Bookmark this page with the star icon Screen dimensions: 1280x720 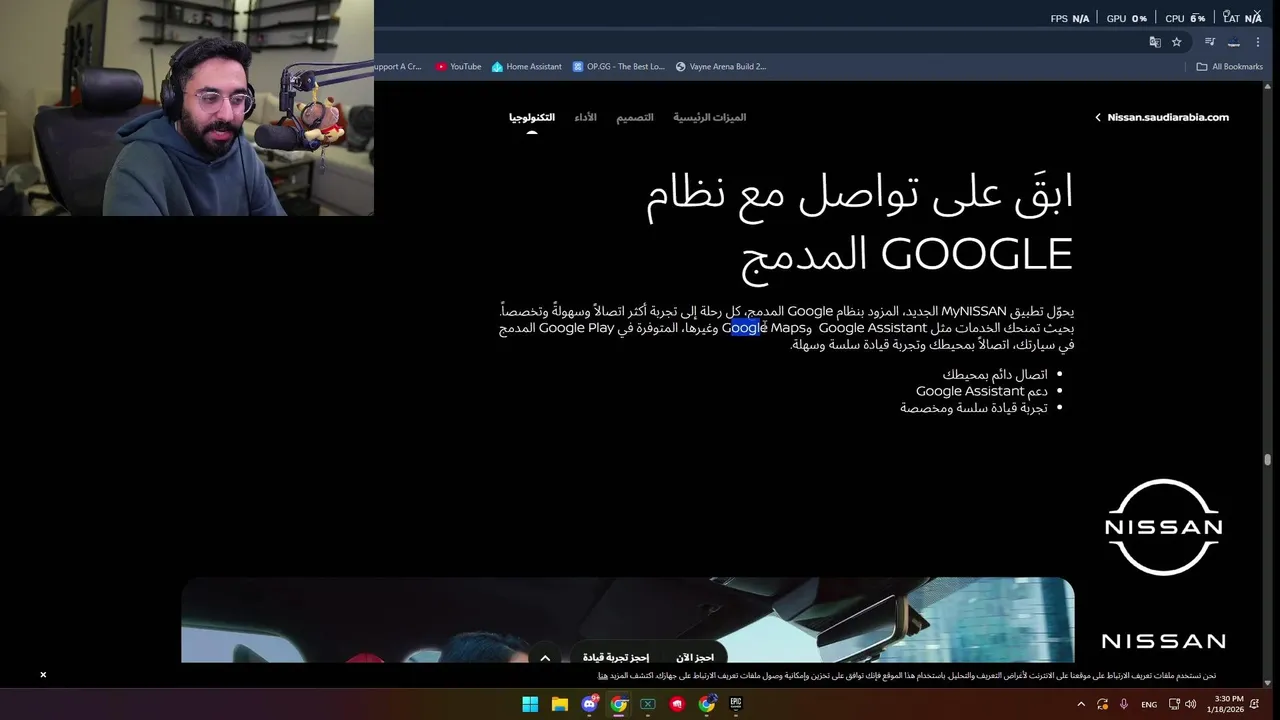tap(1177, 42)
